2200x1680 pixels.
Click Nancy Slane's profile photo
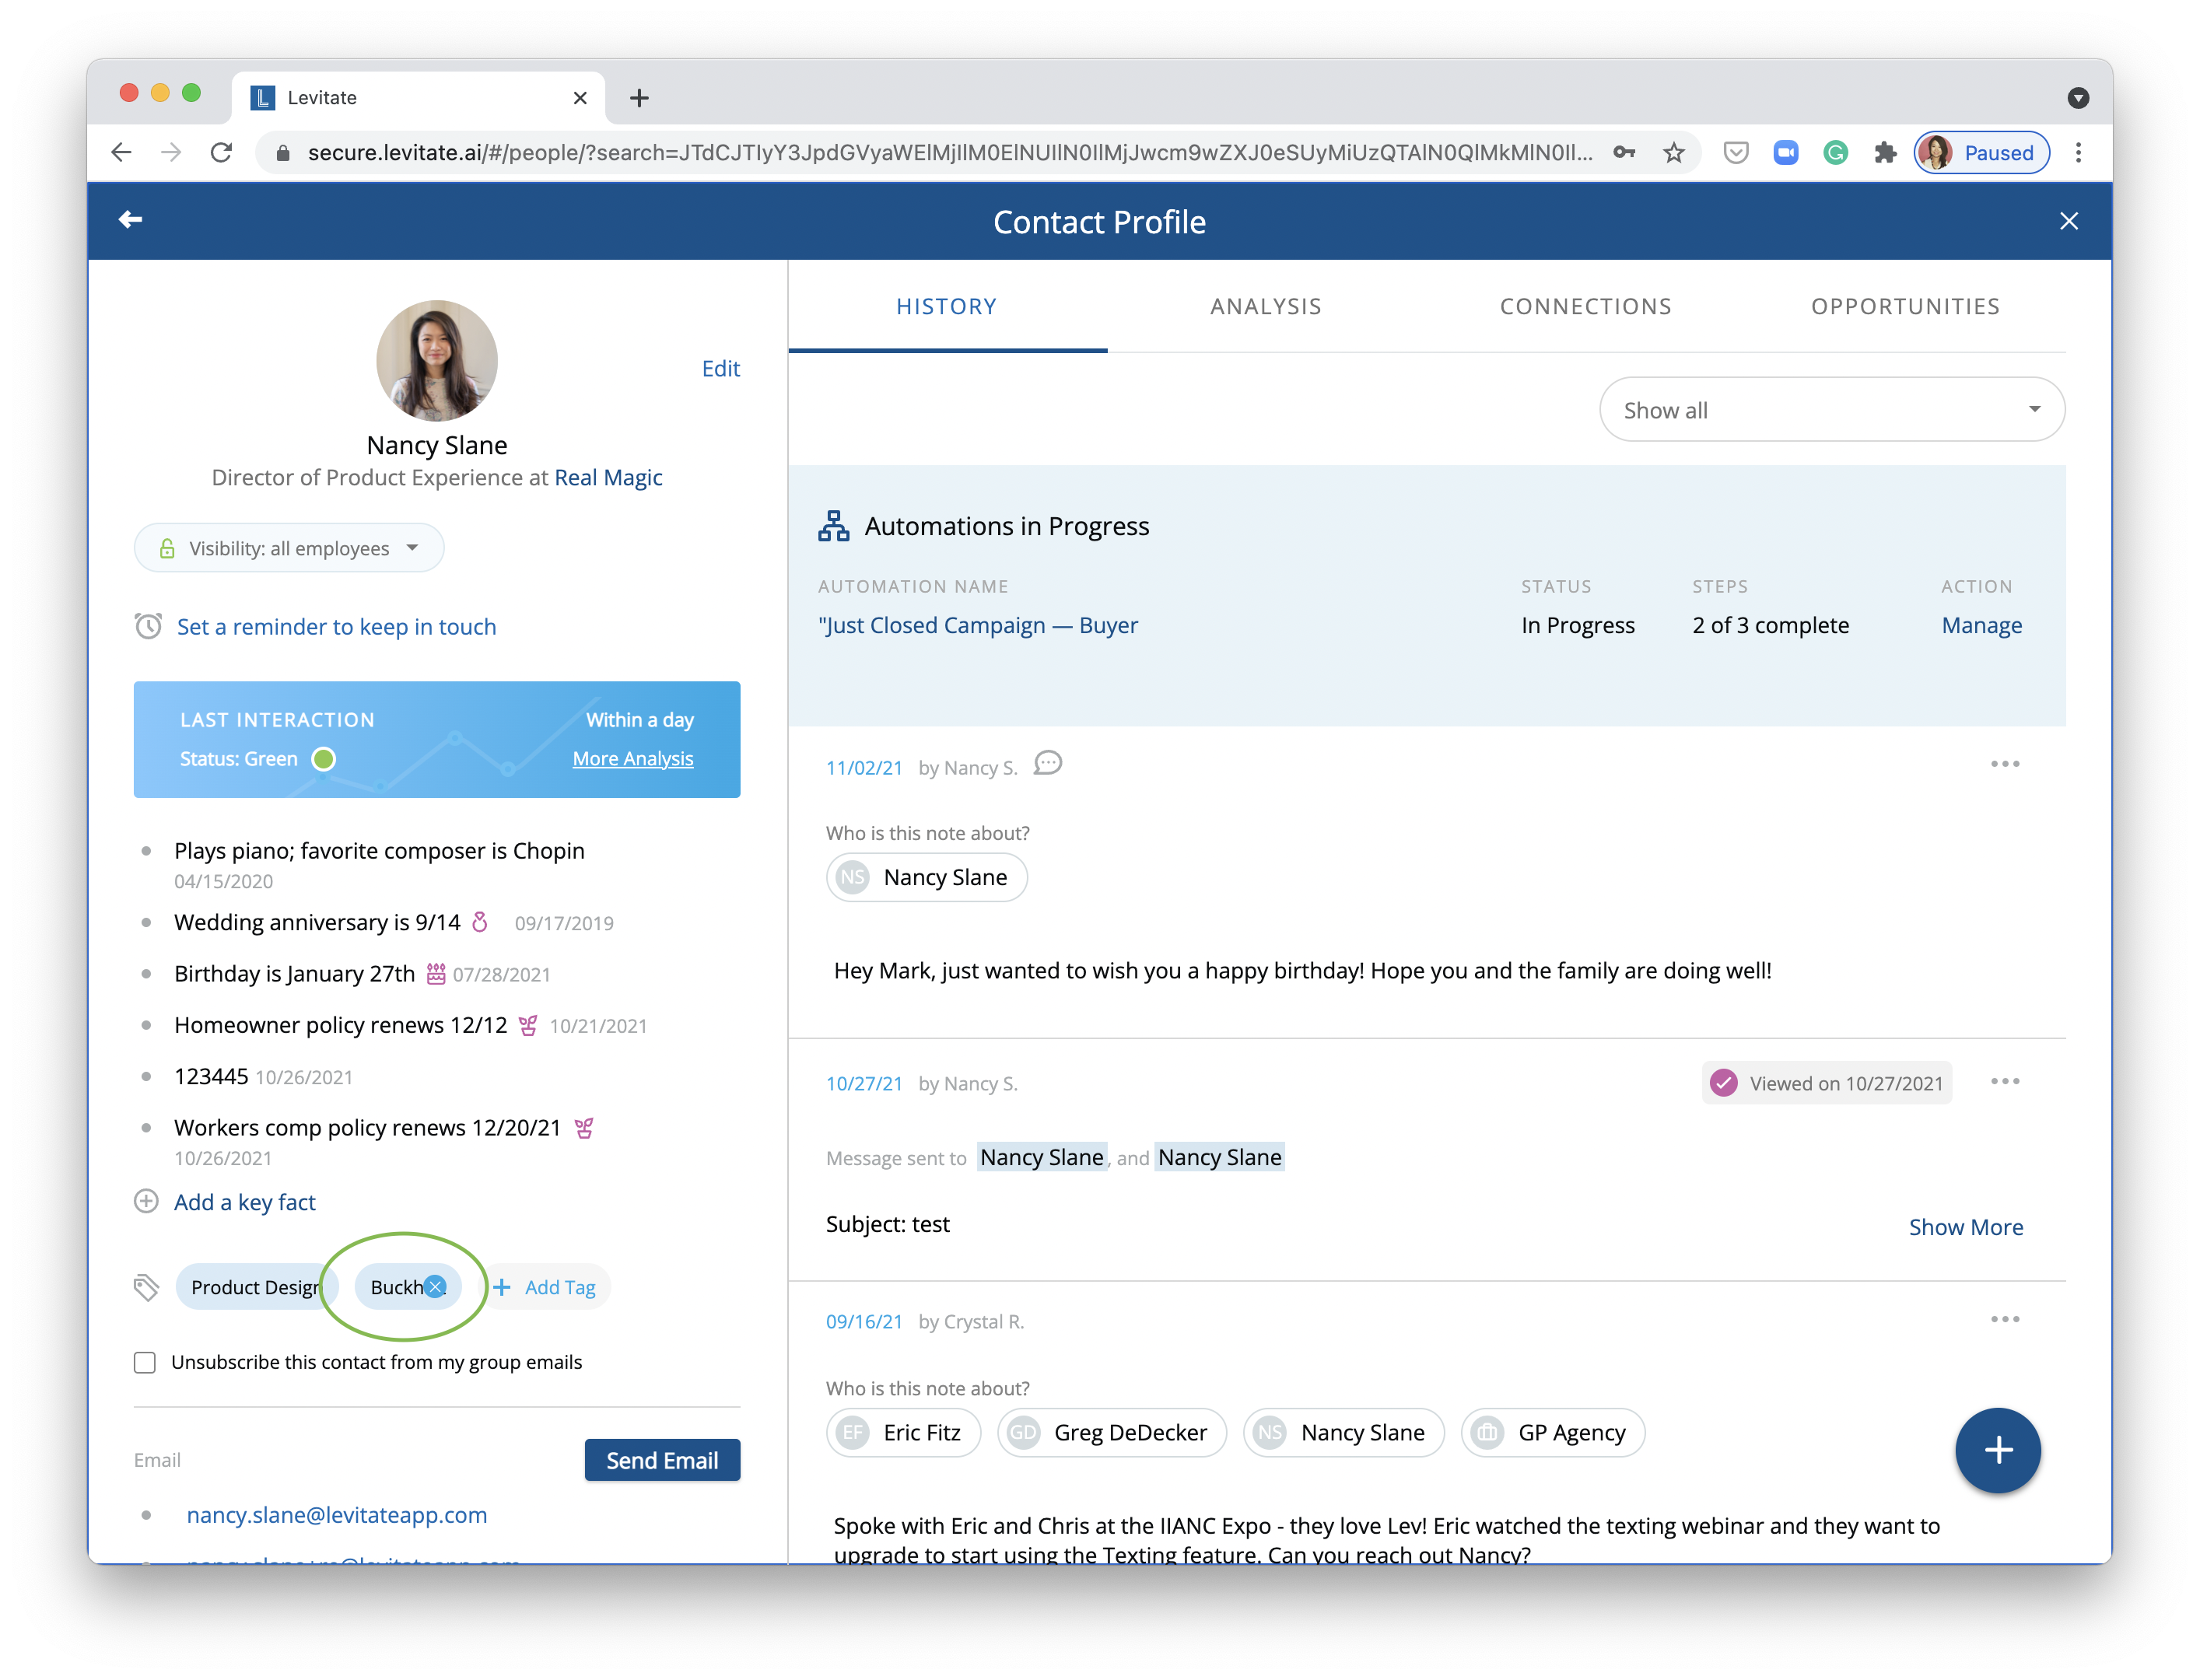pos(437,360)
